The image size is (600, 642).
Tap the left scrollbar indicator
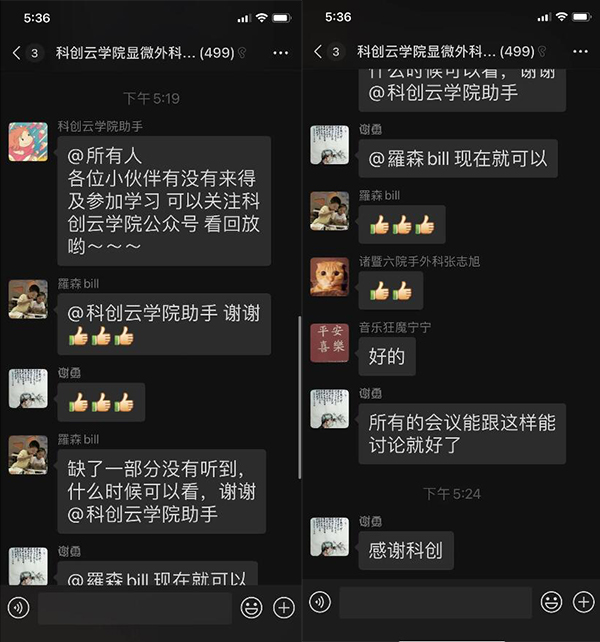click(x=300, y=397)
